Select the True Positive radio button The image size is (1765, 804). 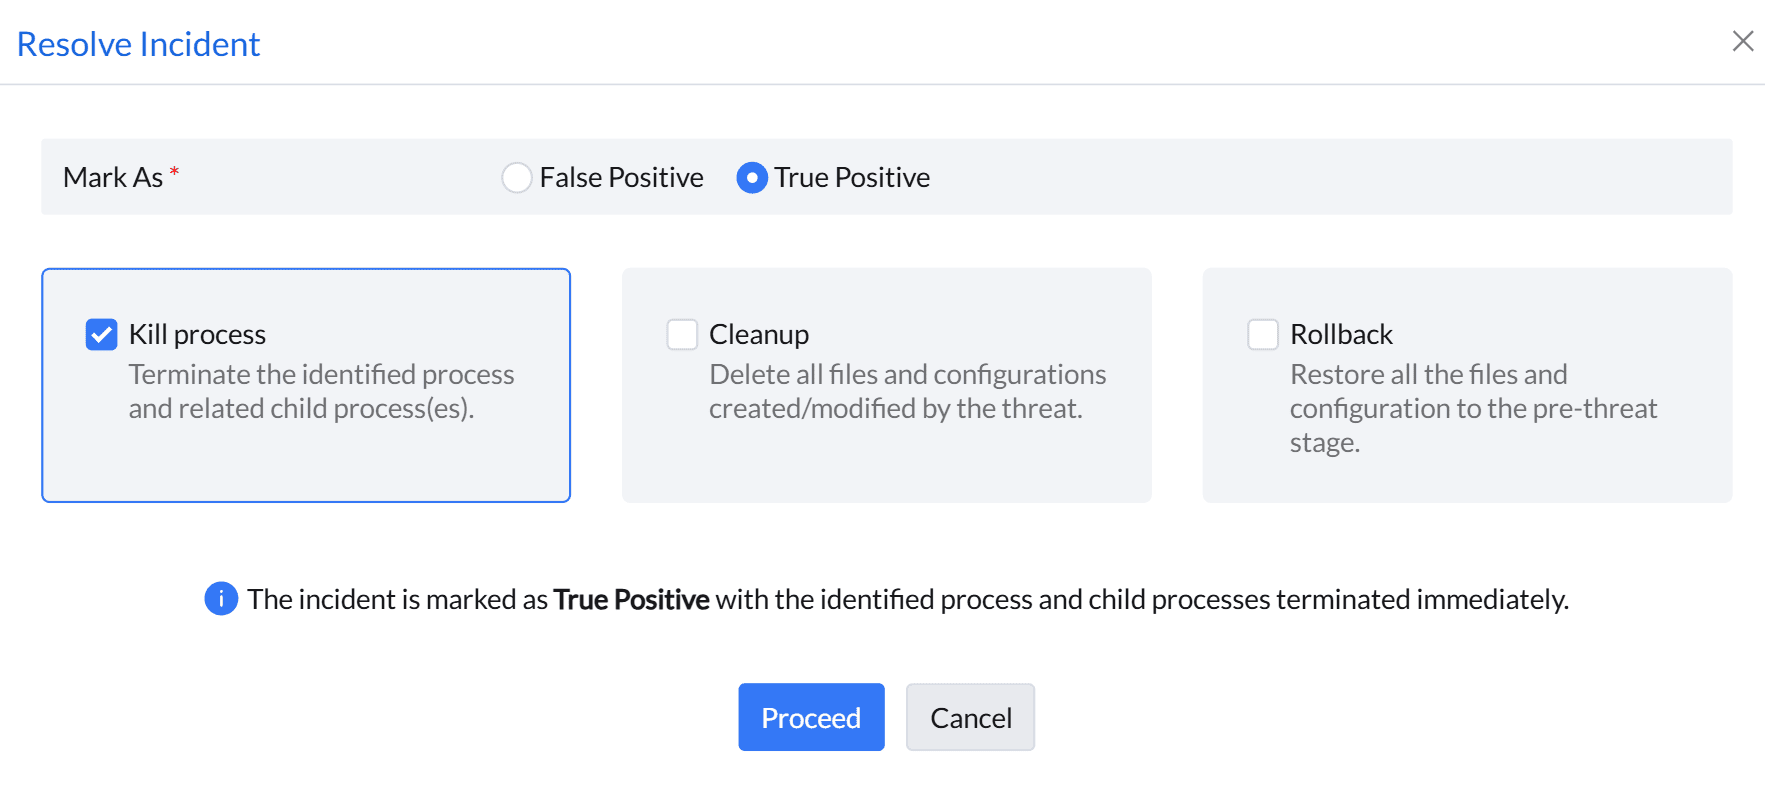coord(752,178)
